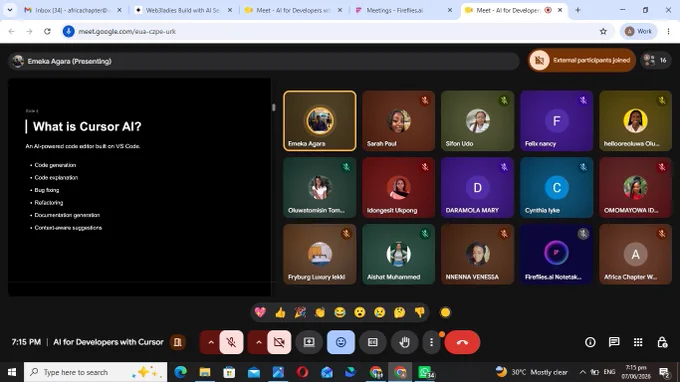Switch to first Meet AI for Developers tab
Image resolution: width=680 pixels, height=382 pixels.
pos(292,10)
